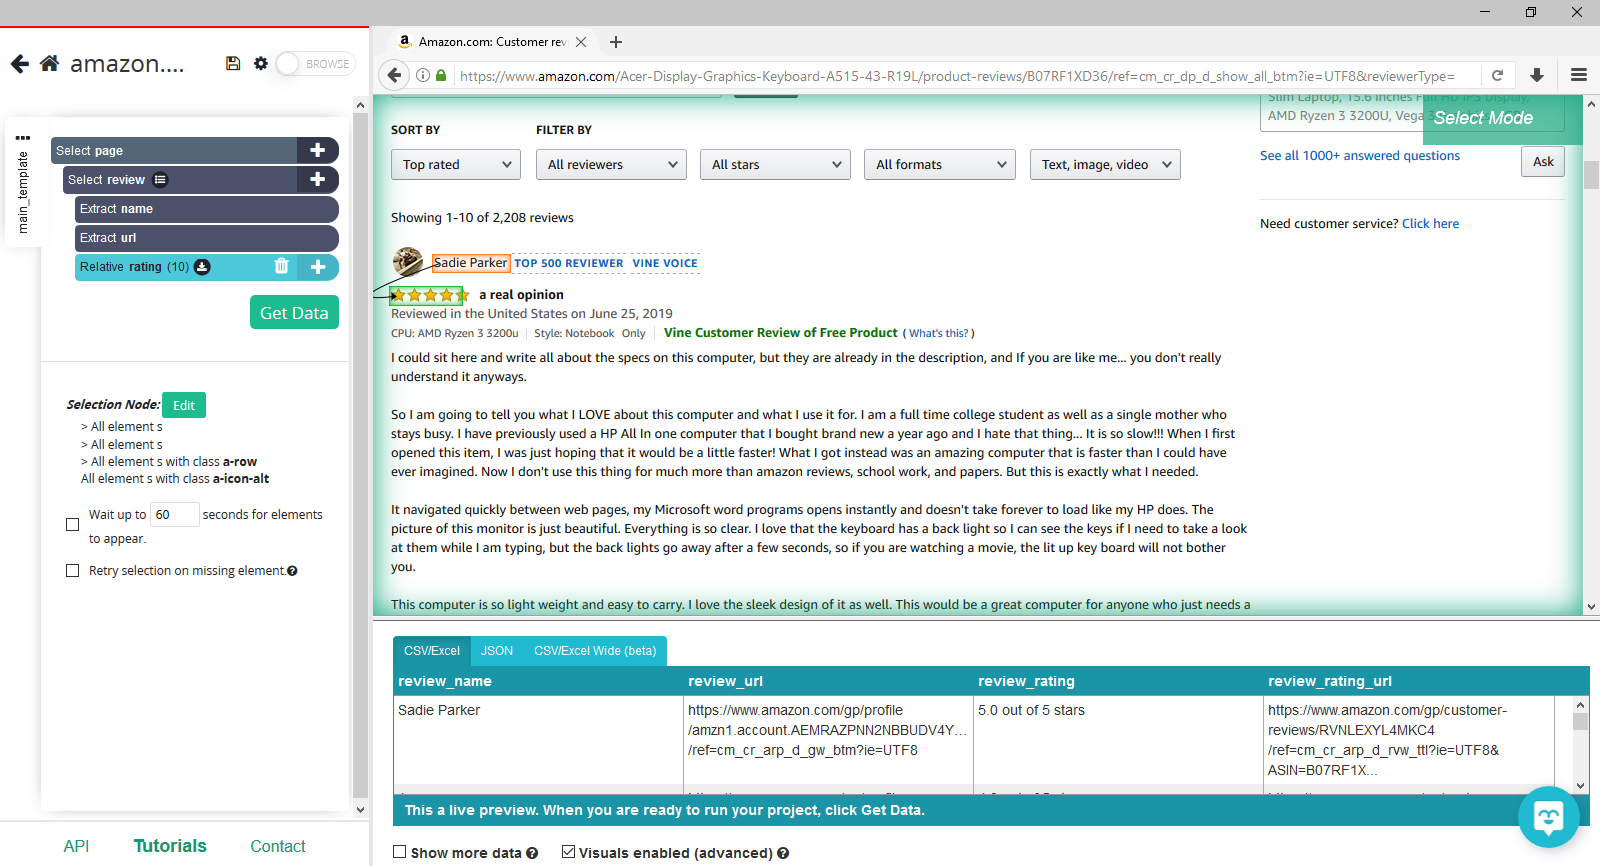Open the Top rated sort dropdown
Image resolution: width=1600 pixels, height=866 pixels.
click(x=456, y=165)
